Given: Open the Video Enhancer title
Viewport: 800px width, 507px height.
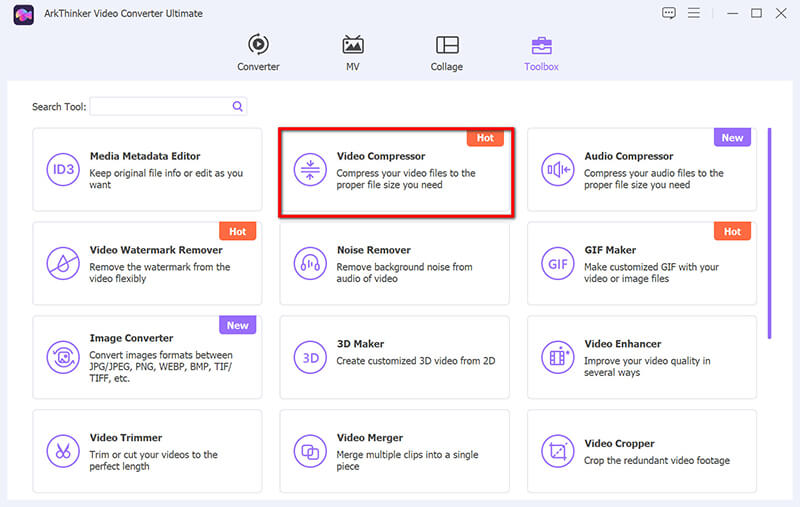Looking at the screenshot, I should coord(622,344).
